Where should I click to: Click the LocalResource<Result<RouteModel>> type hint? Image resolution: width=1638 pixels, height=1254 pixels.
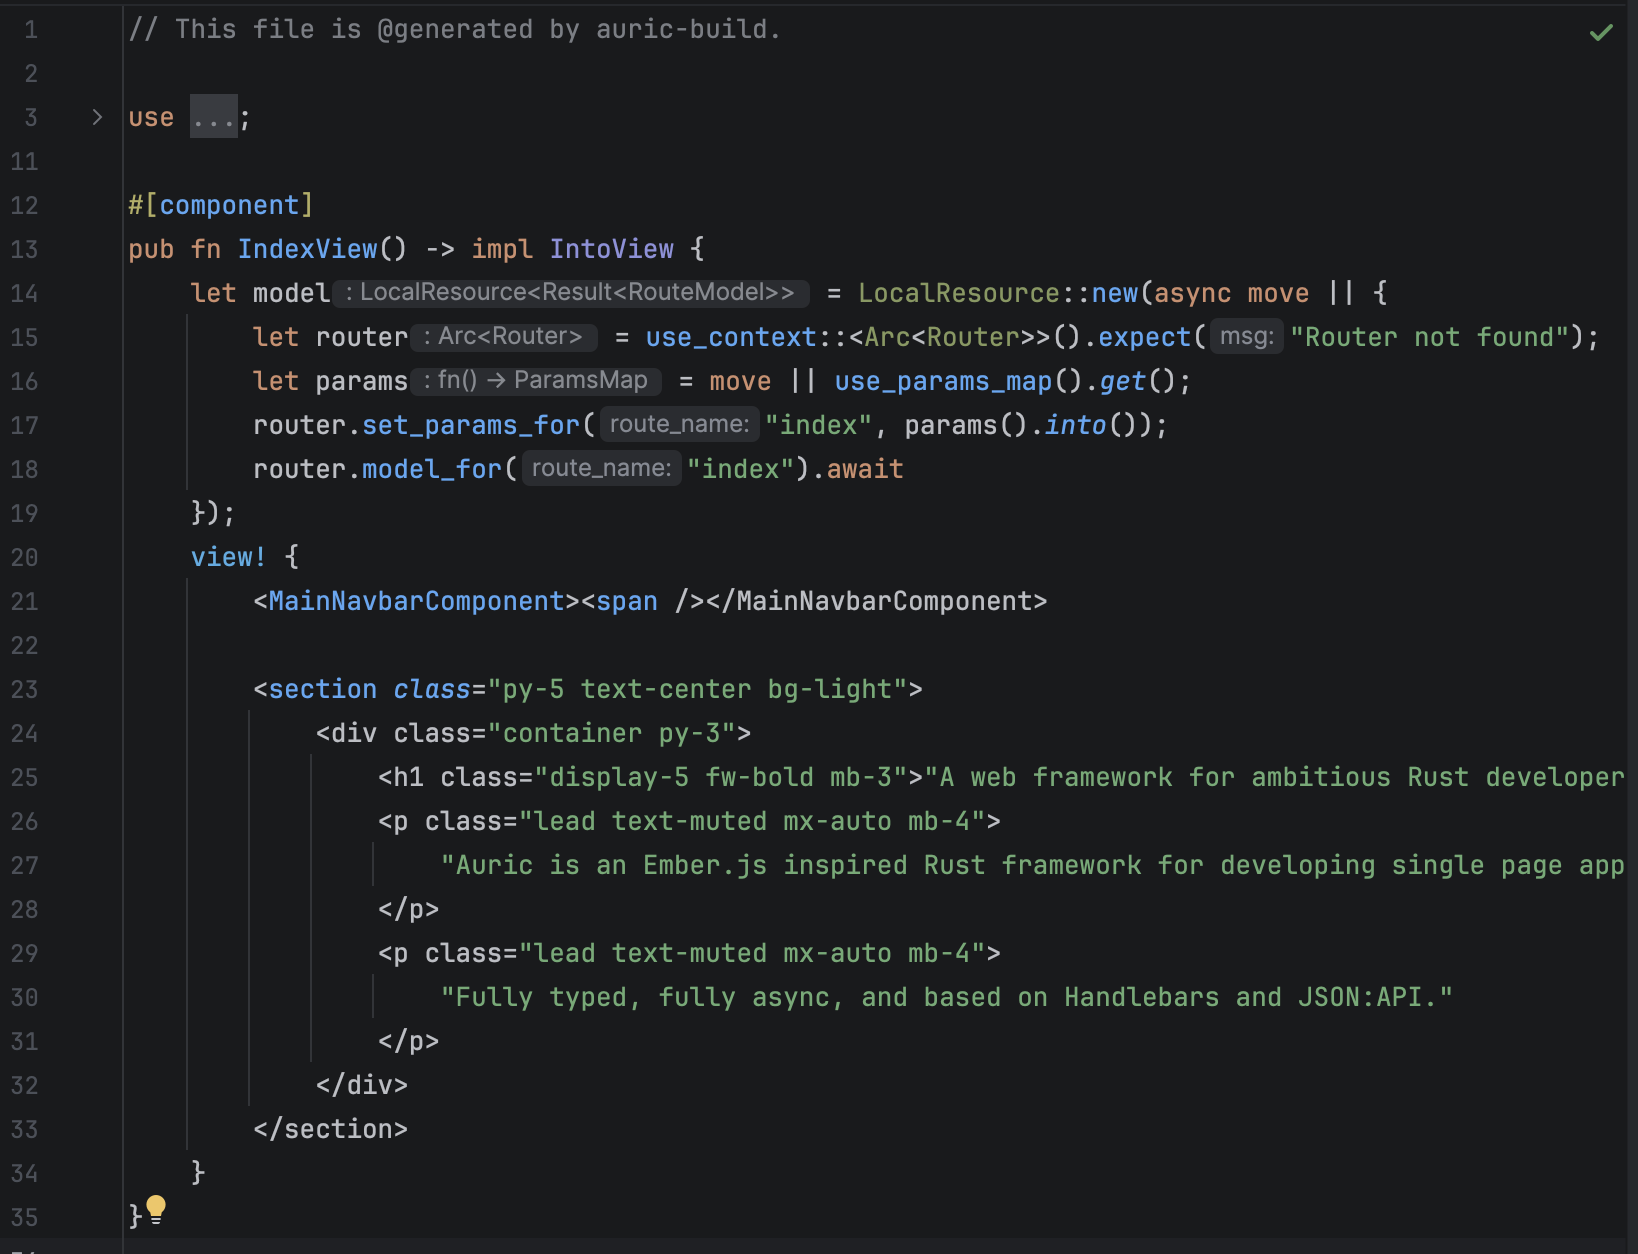click(571, 293)
